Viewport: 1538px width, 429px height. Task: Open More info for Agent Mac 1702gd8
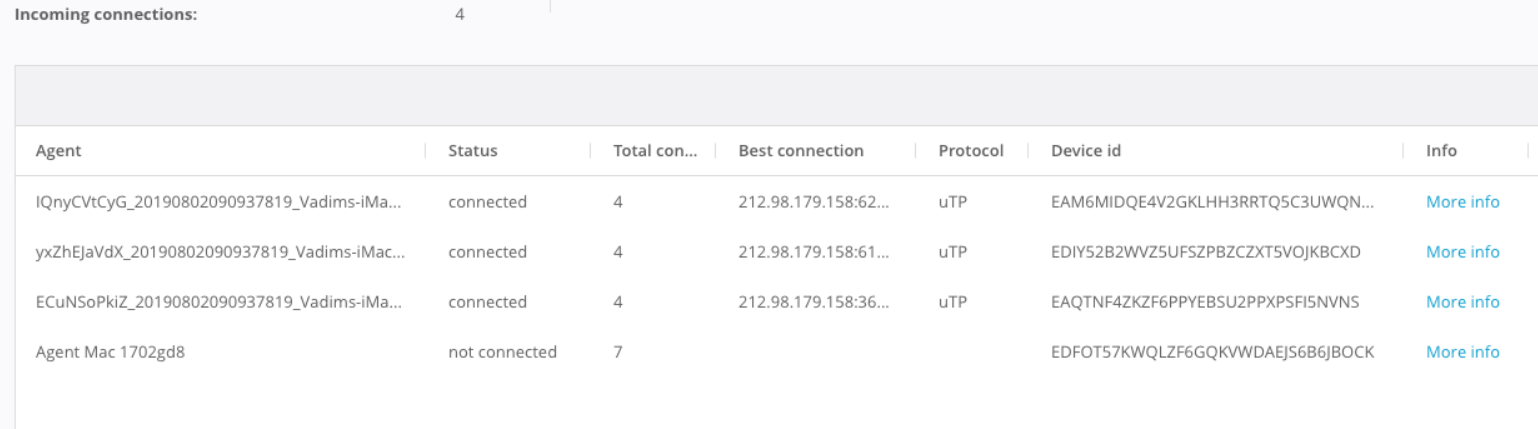(1462, 352)
